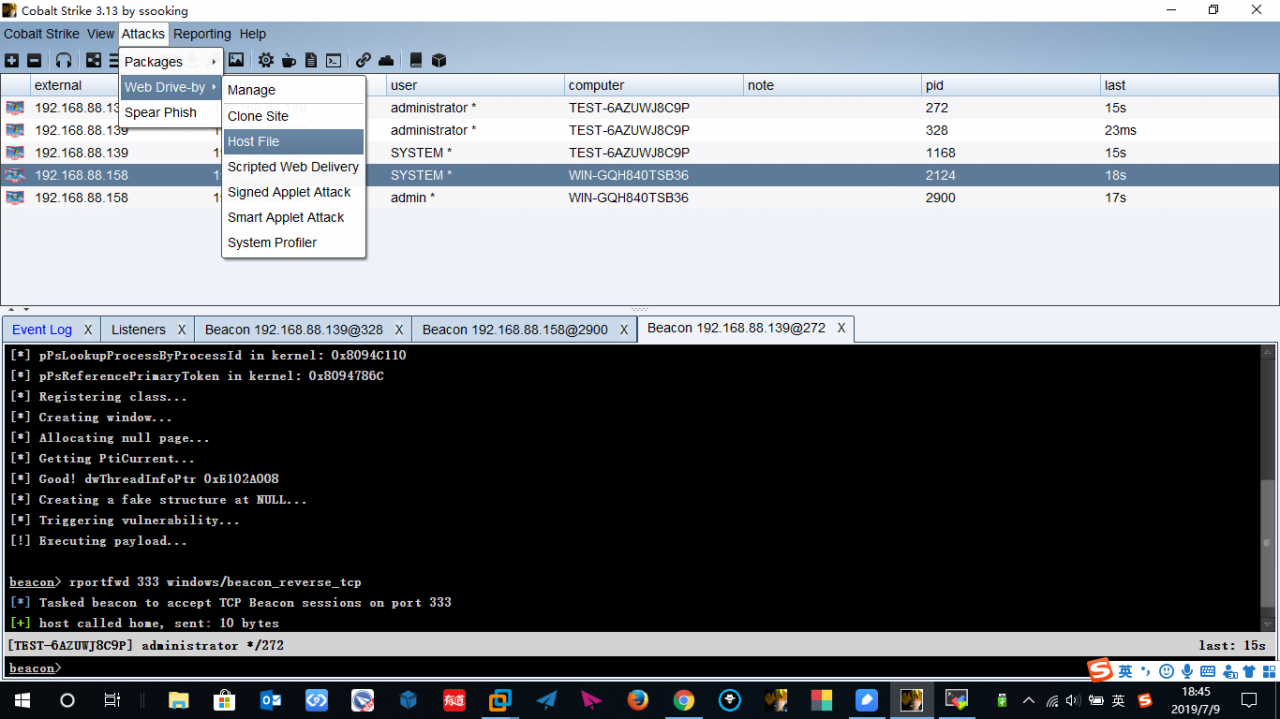Open the Windows action center icon
The image size is (1280, 719).
tap(1249, 700)
